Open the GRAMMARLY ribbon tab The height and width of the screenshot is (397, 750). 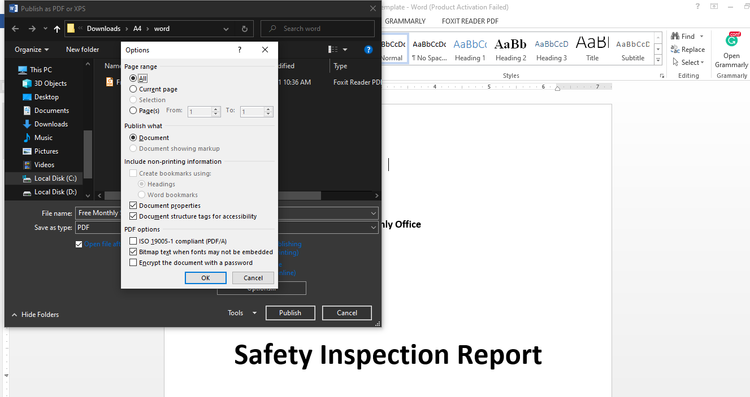(x=405, y=21)
